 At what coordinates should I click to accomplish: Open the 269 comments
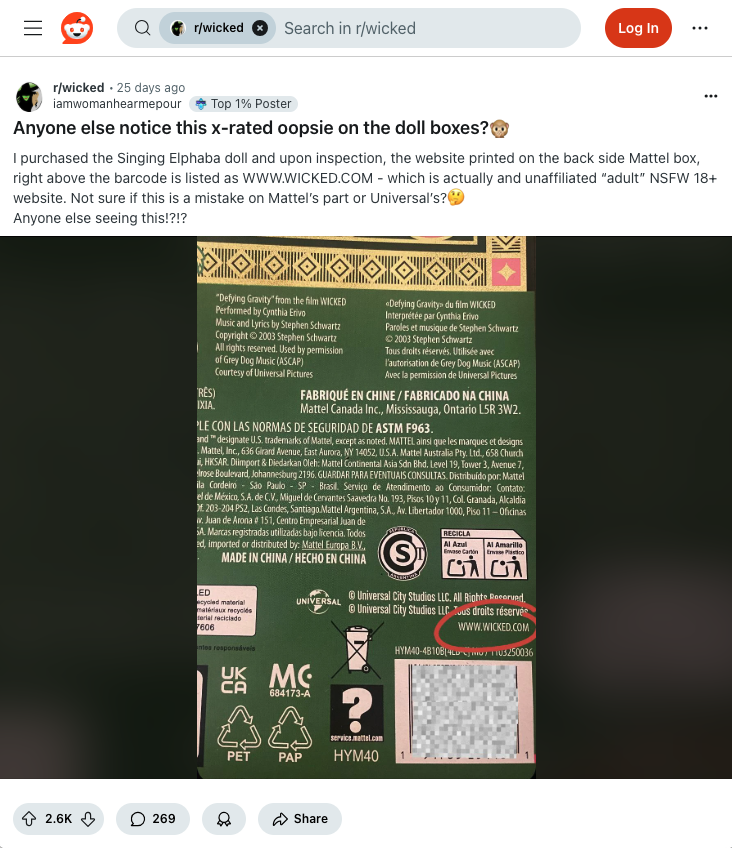(x=152, y=819)
